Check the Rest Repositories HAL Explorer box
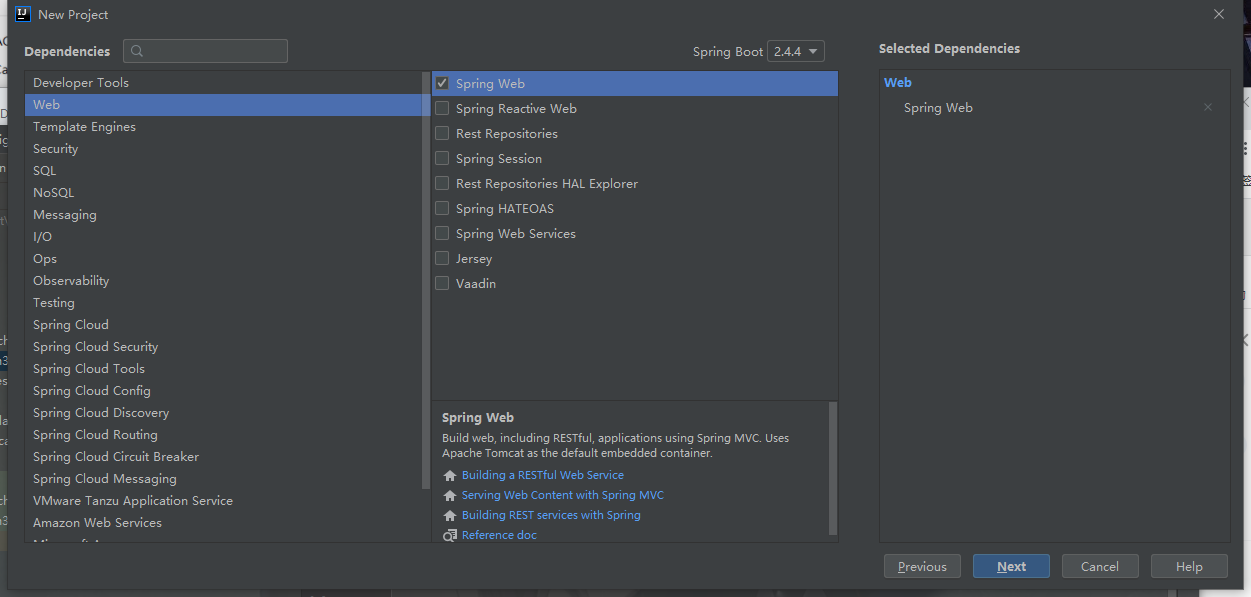 442,183
